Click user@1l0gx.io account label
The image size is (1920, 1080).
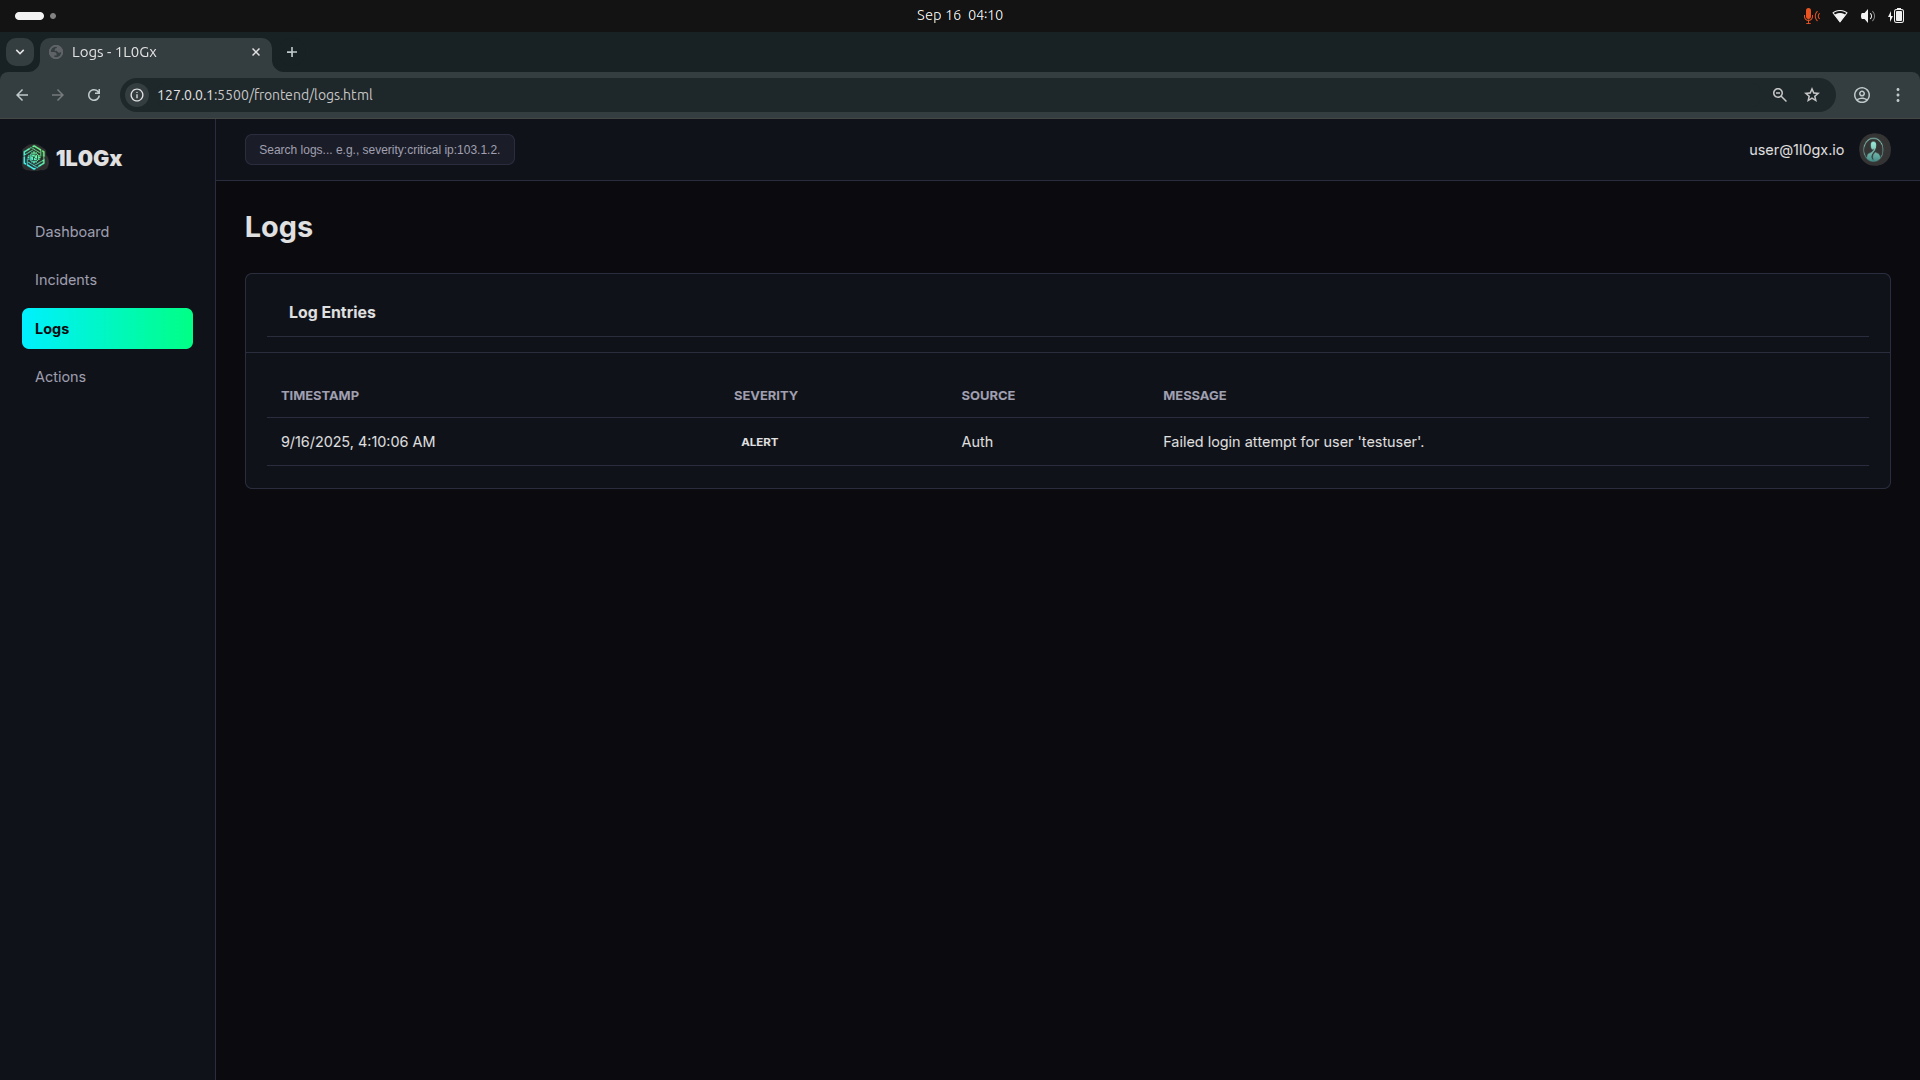(1796, 150)
